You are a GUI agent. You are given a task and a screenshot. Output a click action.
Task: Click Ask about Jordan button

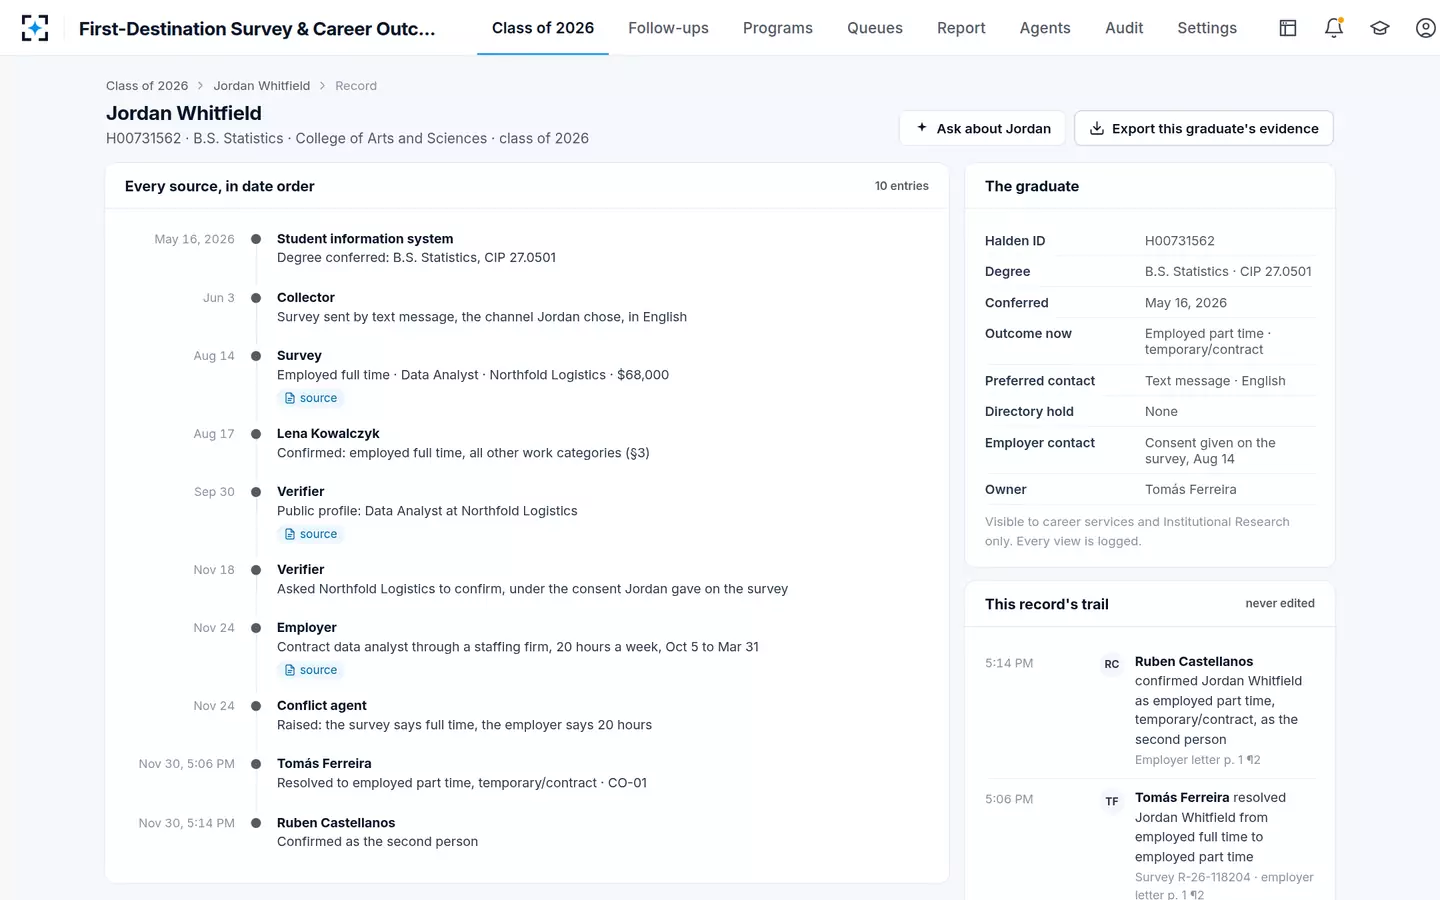click(x=983, y=128)
